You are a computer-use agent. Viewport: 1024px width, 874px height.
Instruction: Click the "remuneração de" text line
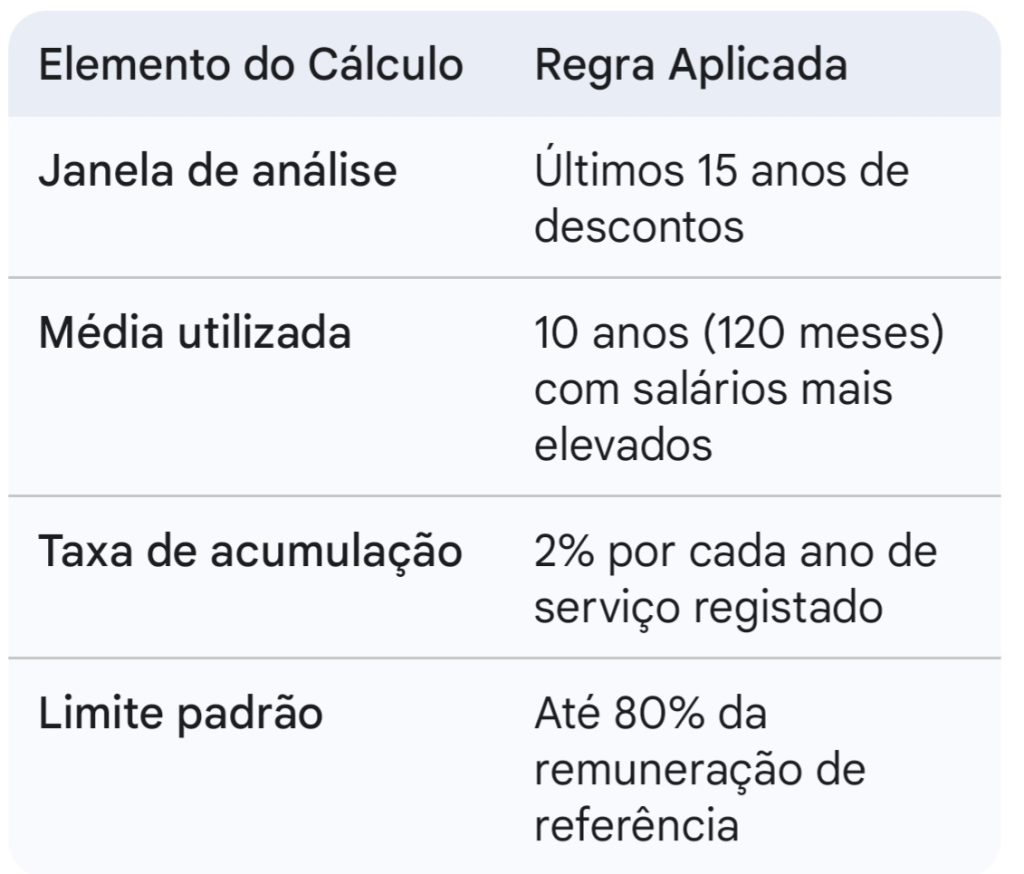pos(699,770)
